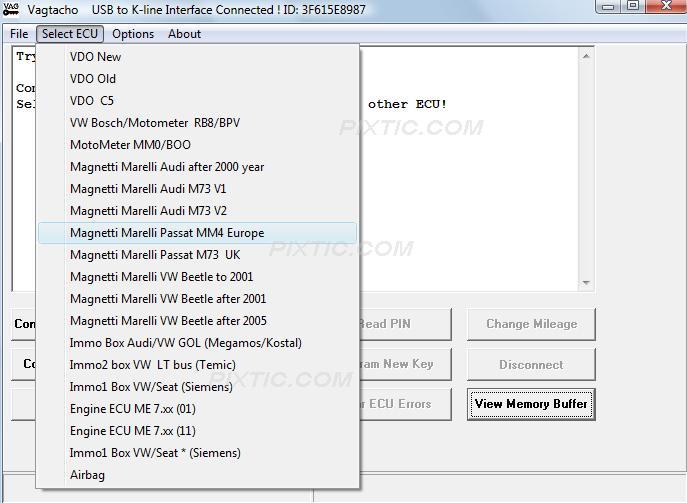Select Magnetti Marelli Audi after 2000 year
This screenshot has height=503, width=687.
(167, 167)
